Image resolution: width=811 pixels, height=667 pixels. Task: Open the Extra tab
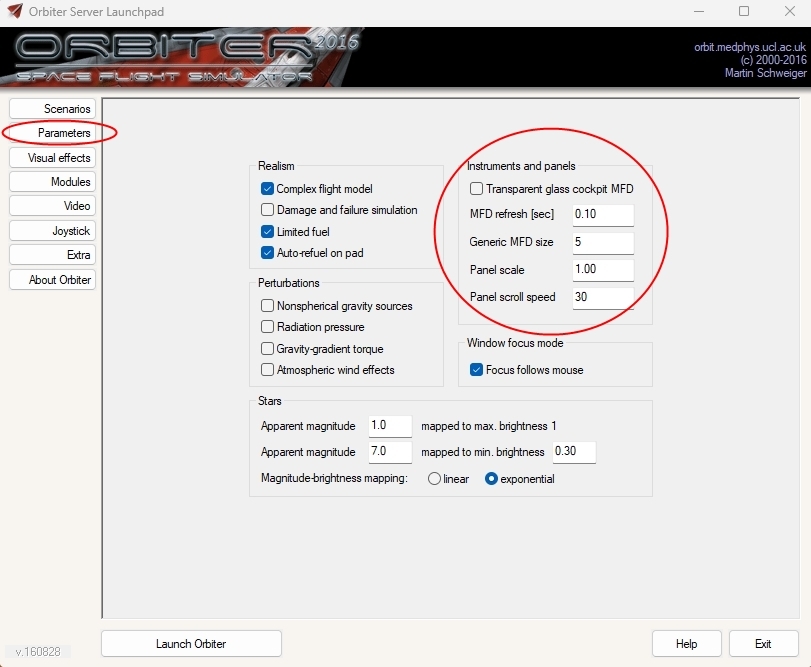(52, 255)
